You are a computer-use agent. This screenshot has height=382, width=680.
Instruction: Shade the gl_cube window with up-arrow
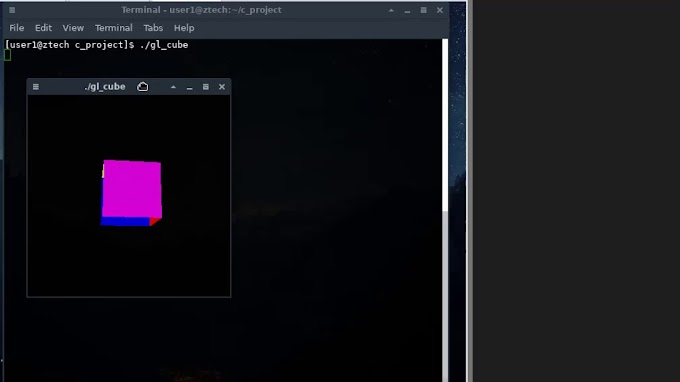coord(173,87)
